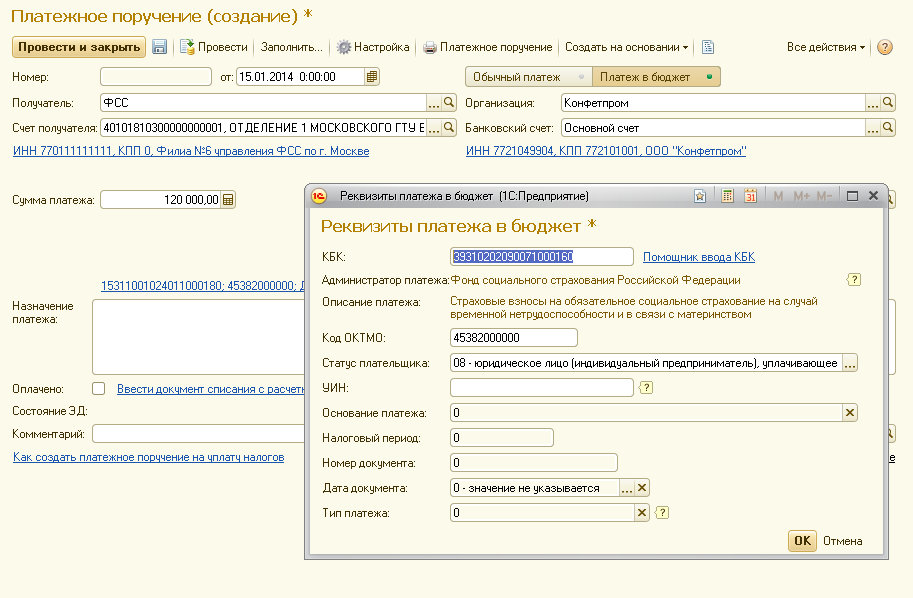Click the УИН input field
Screen dimensions: 913x598
click(542, 387)
